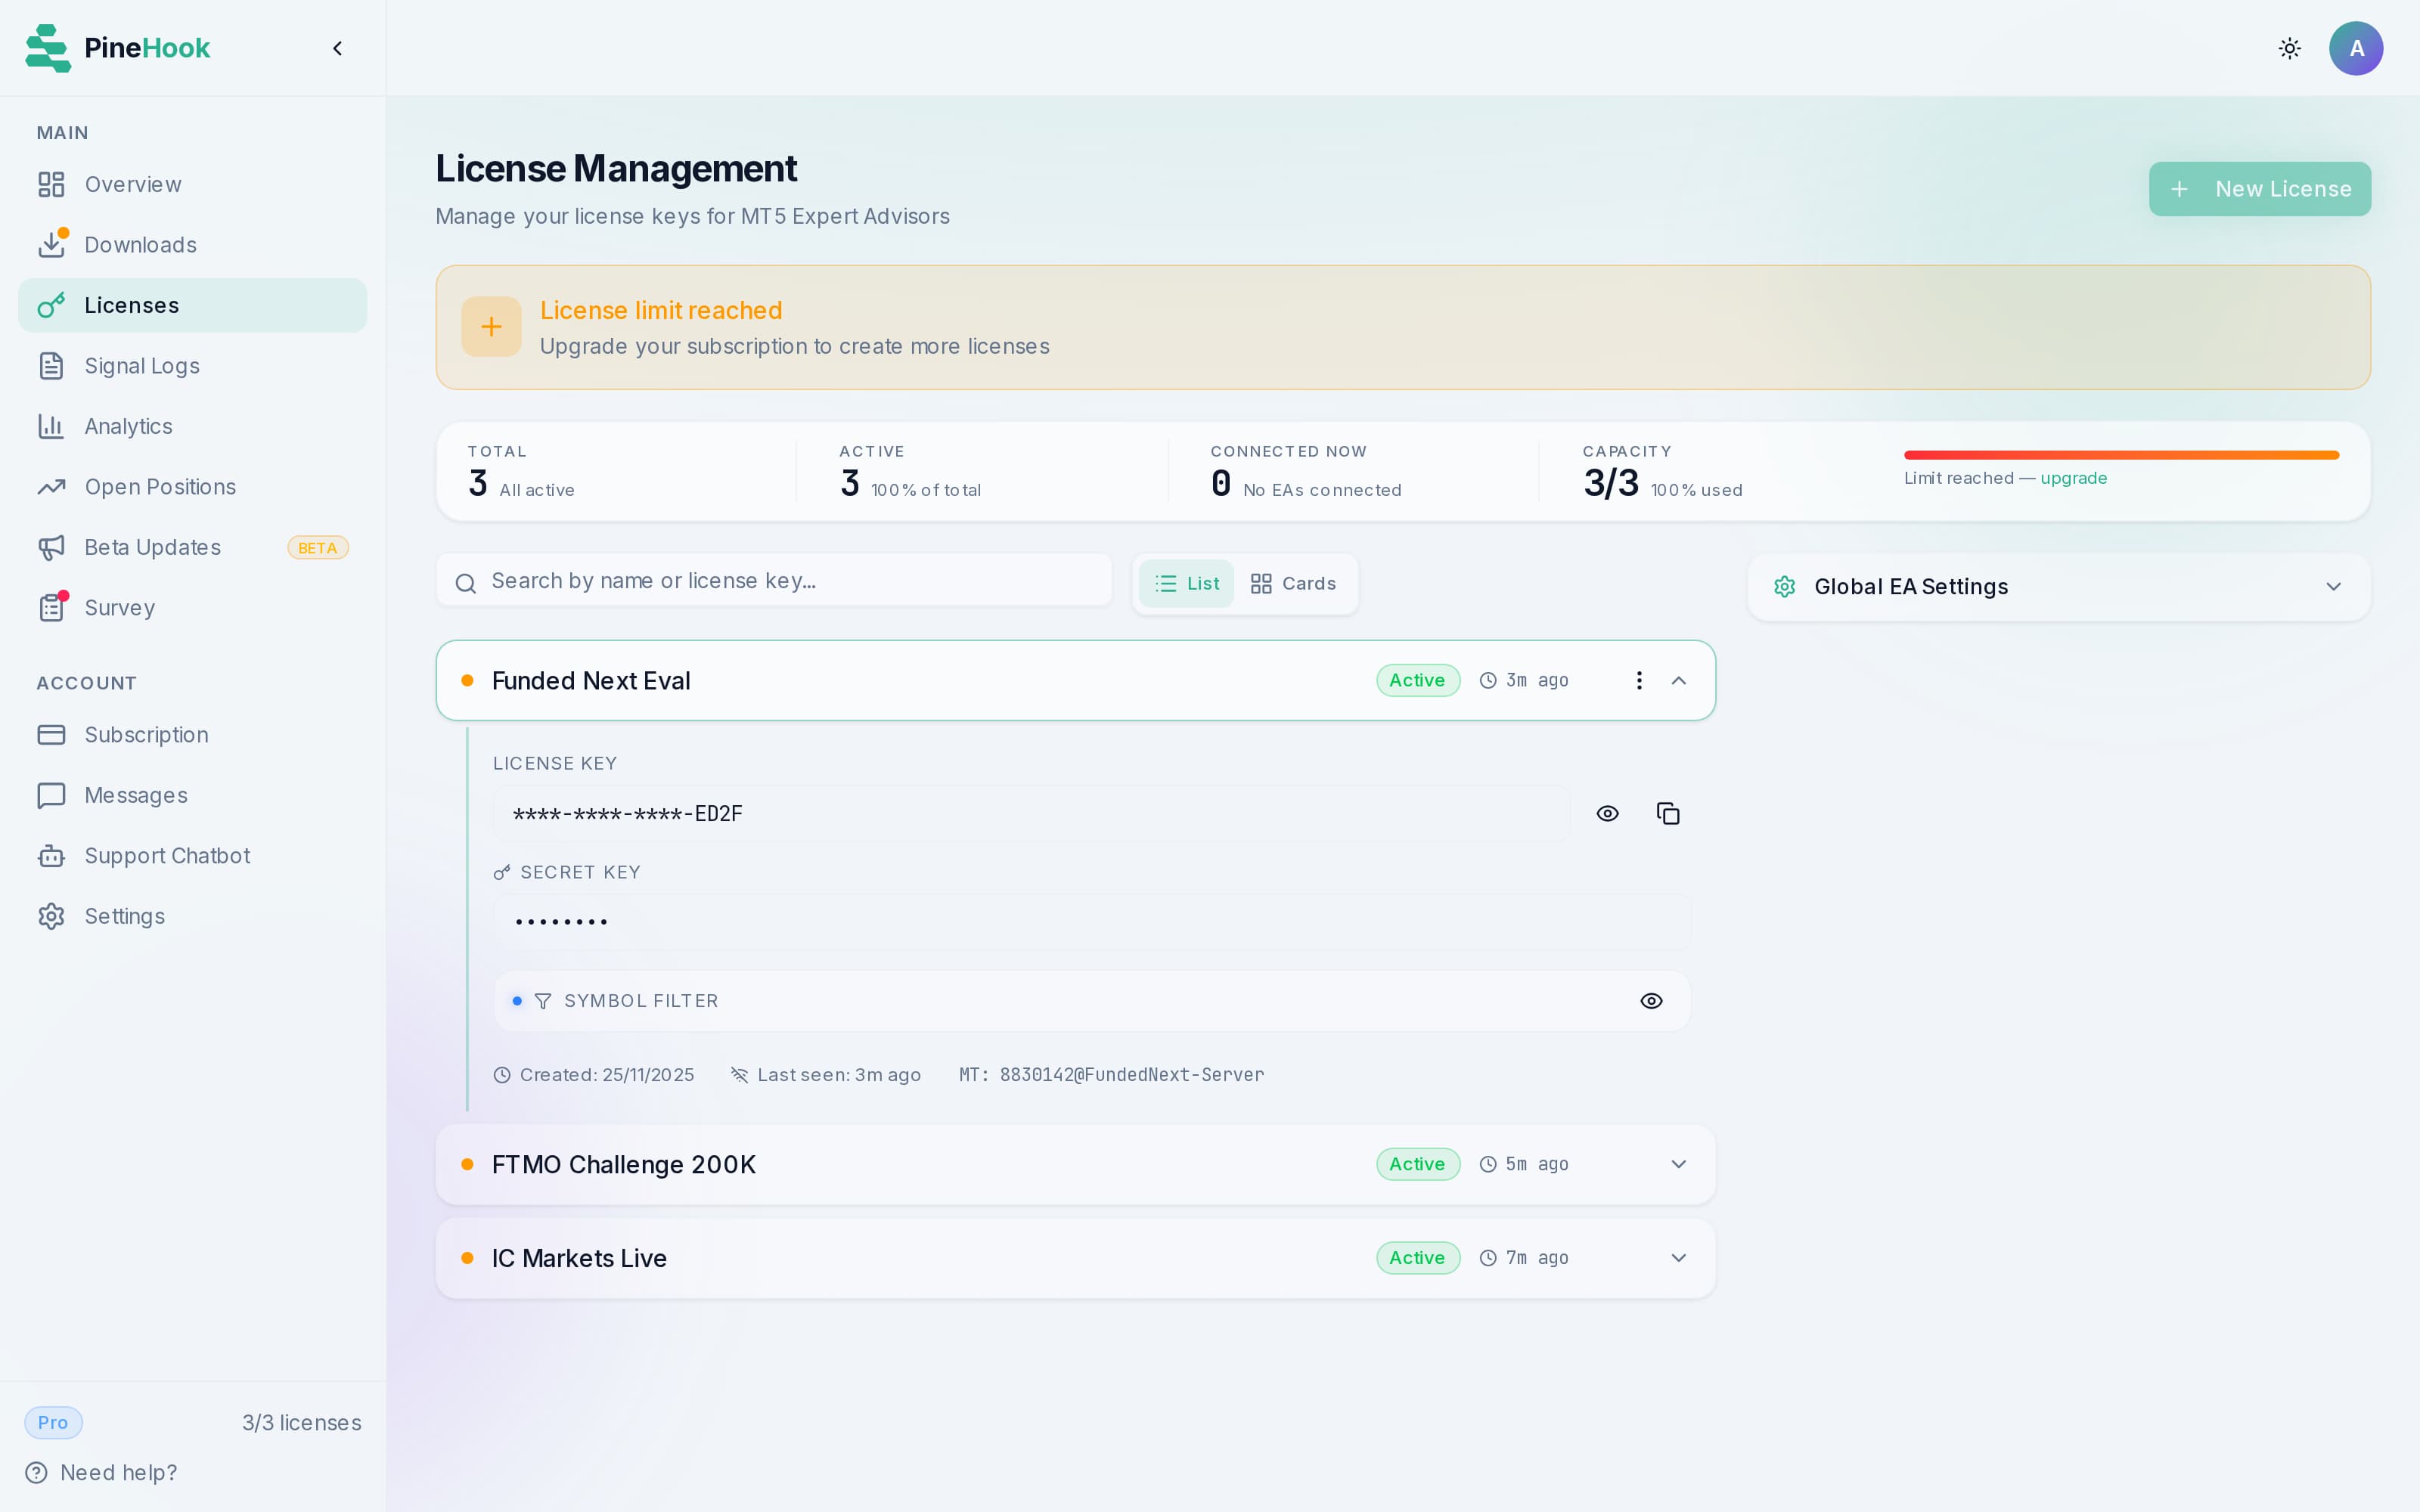Collapse the sidebar with the chevron arrow
2420x1512 pixels.
coord(338,48)
